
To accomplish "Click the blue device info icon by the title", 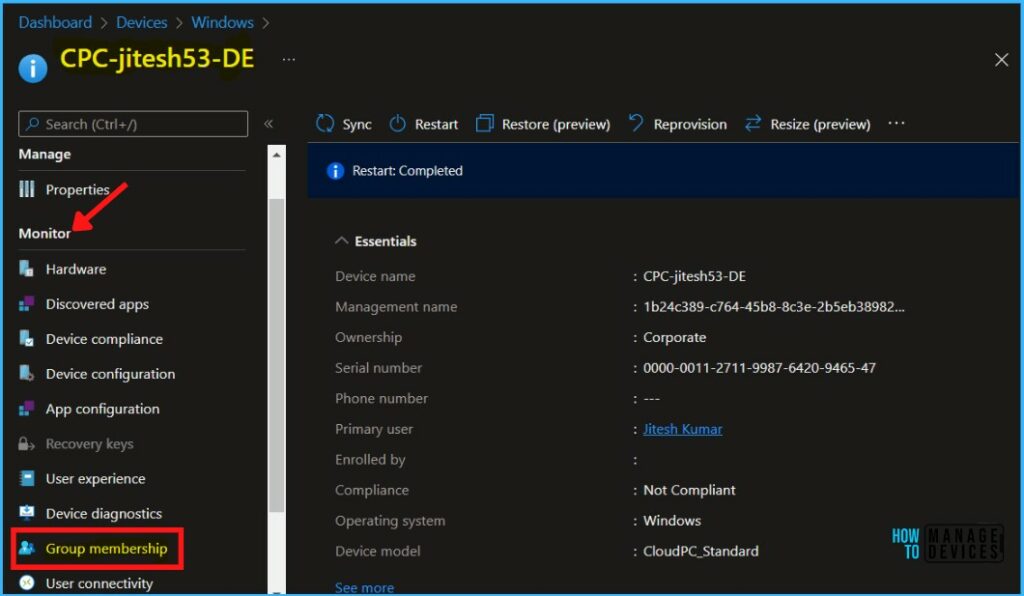I will 33,68.
